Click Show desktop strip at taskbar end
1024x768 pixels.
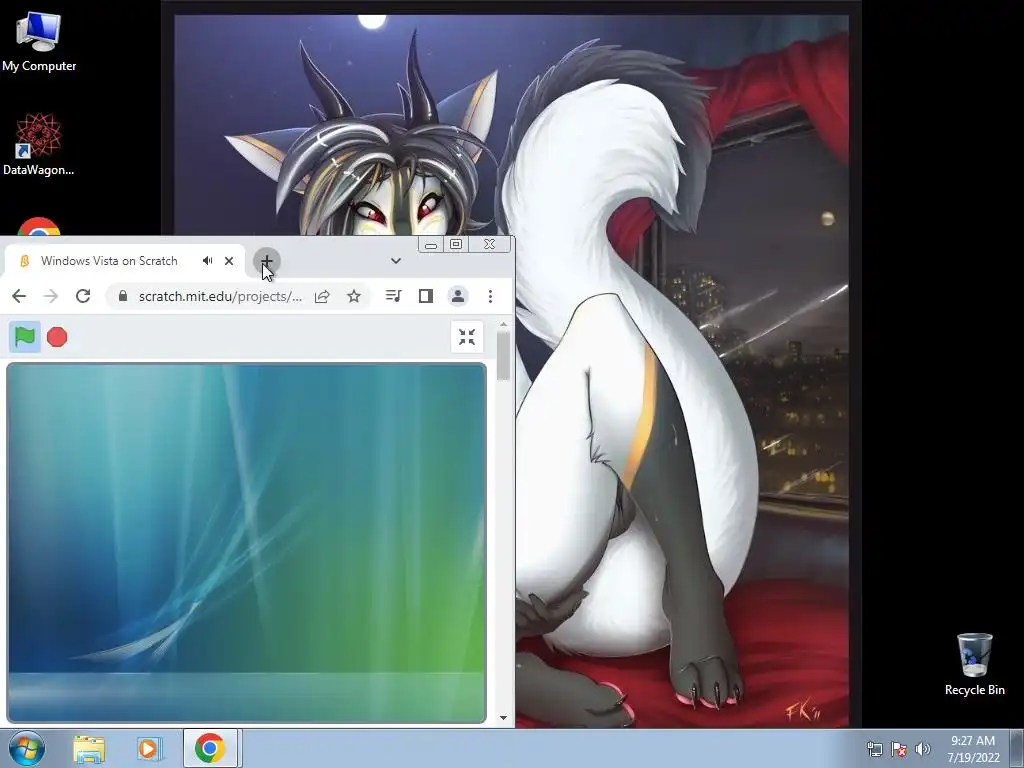(1019, 749)
